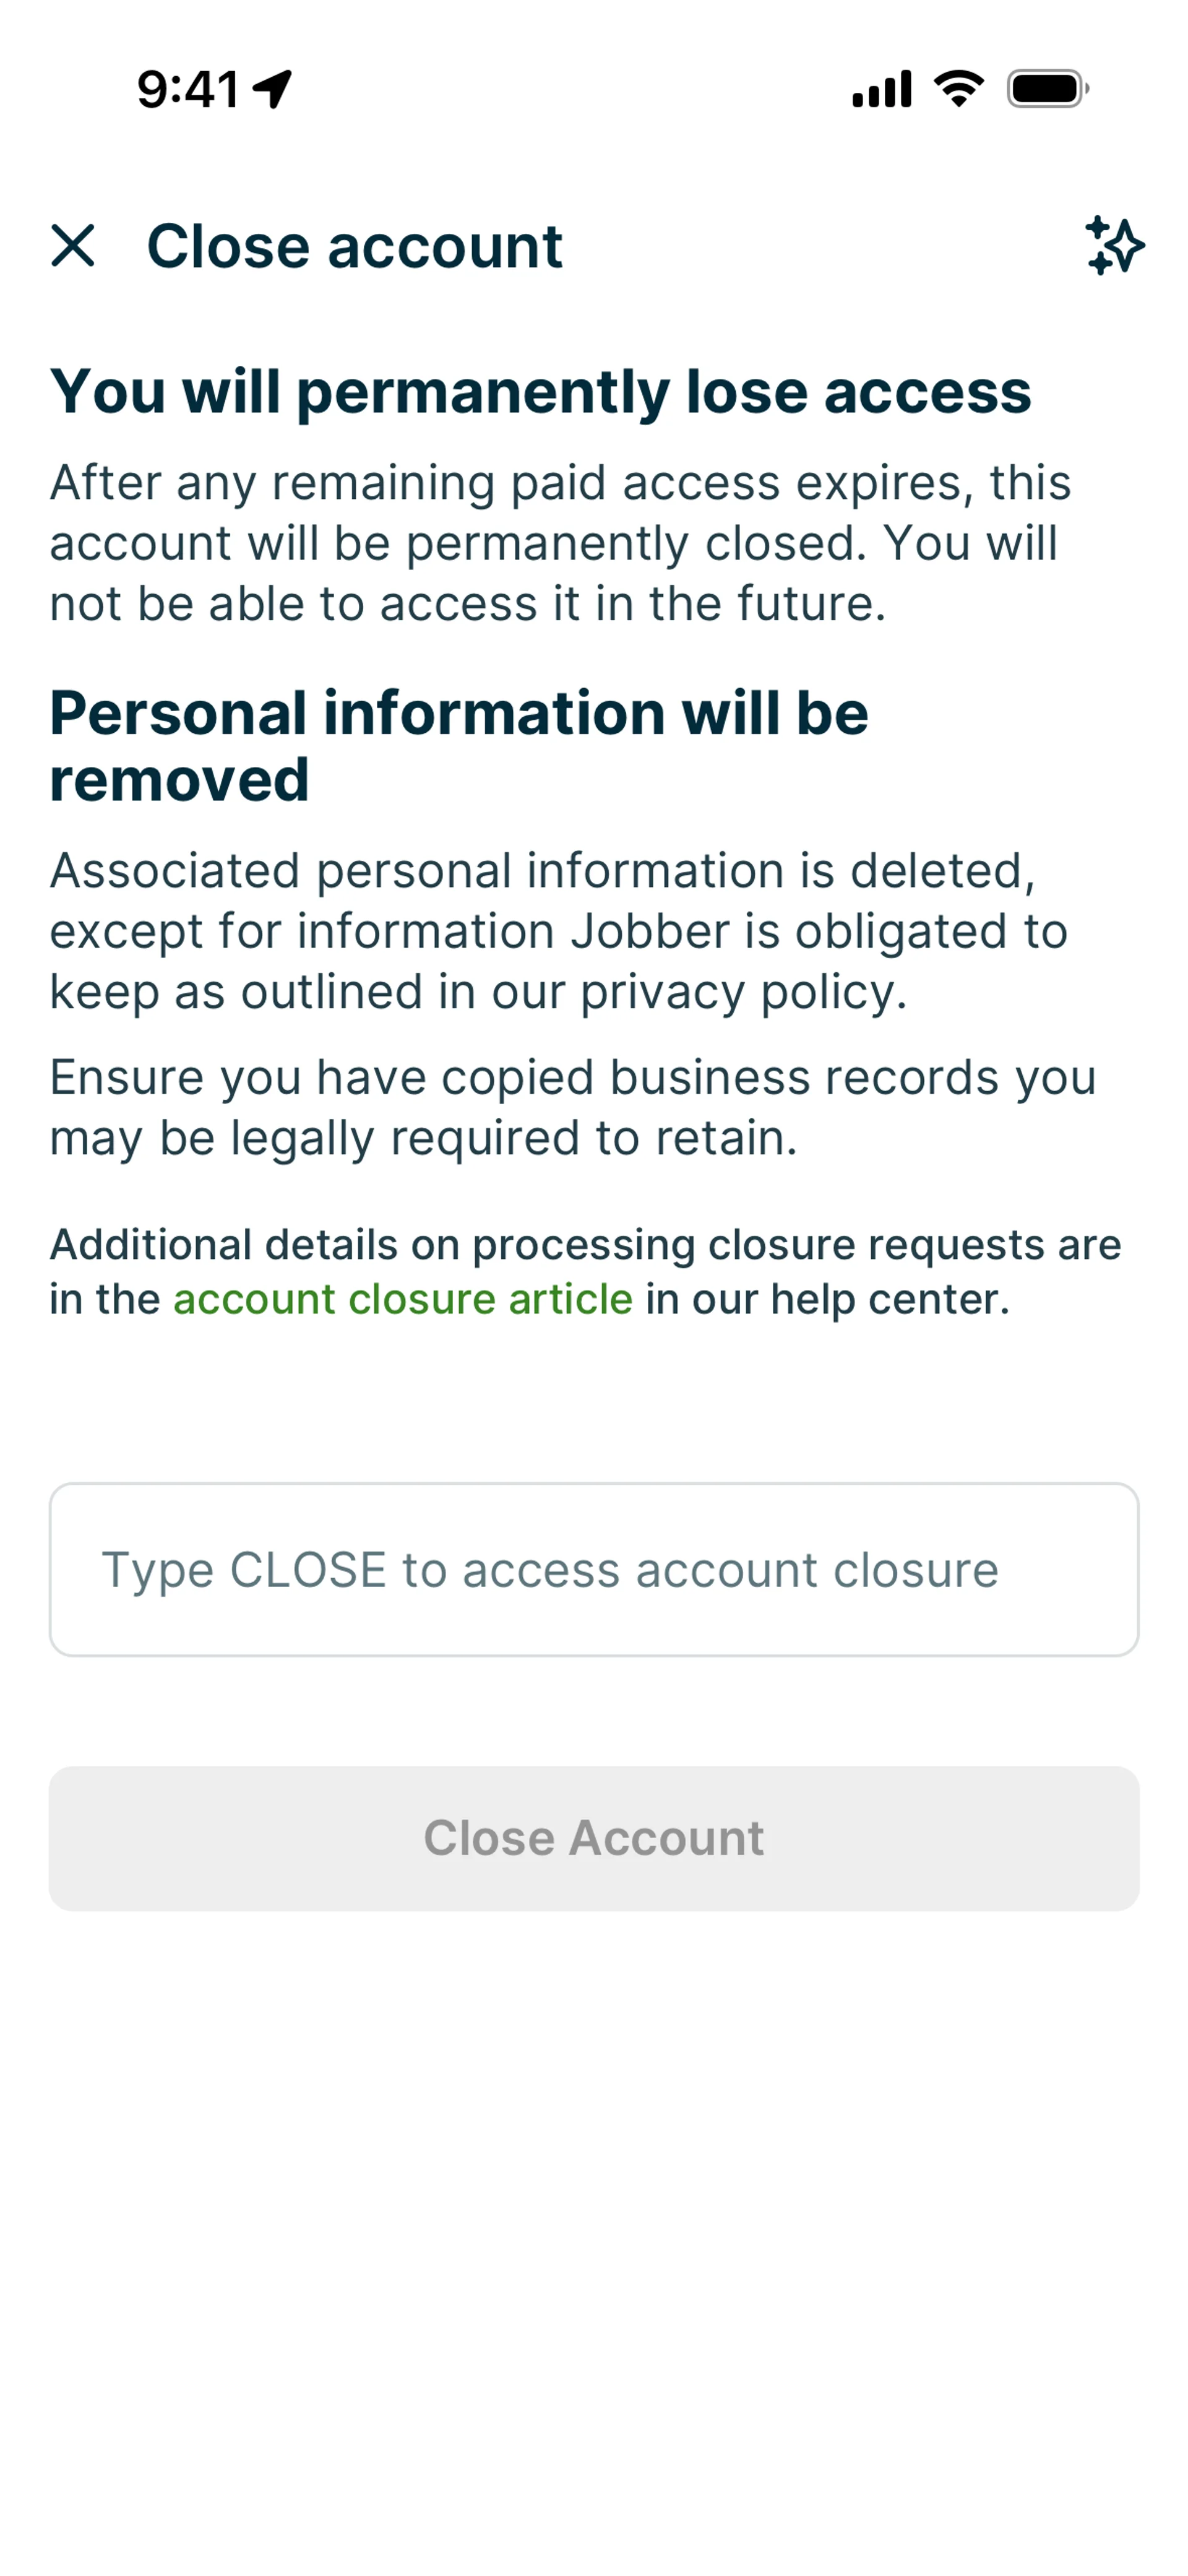Viewport: 1188px width, 2576px height.
Task: Click "Personal information will be removed" heading
Action: pyautogui.click(x=459, y=745)
